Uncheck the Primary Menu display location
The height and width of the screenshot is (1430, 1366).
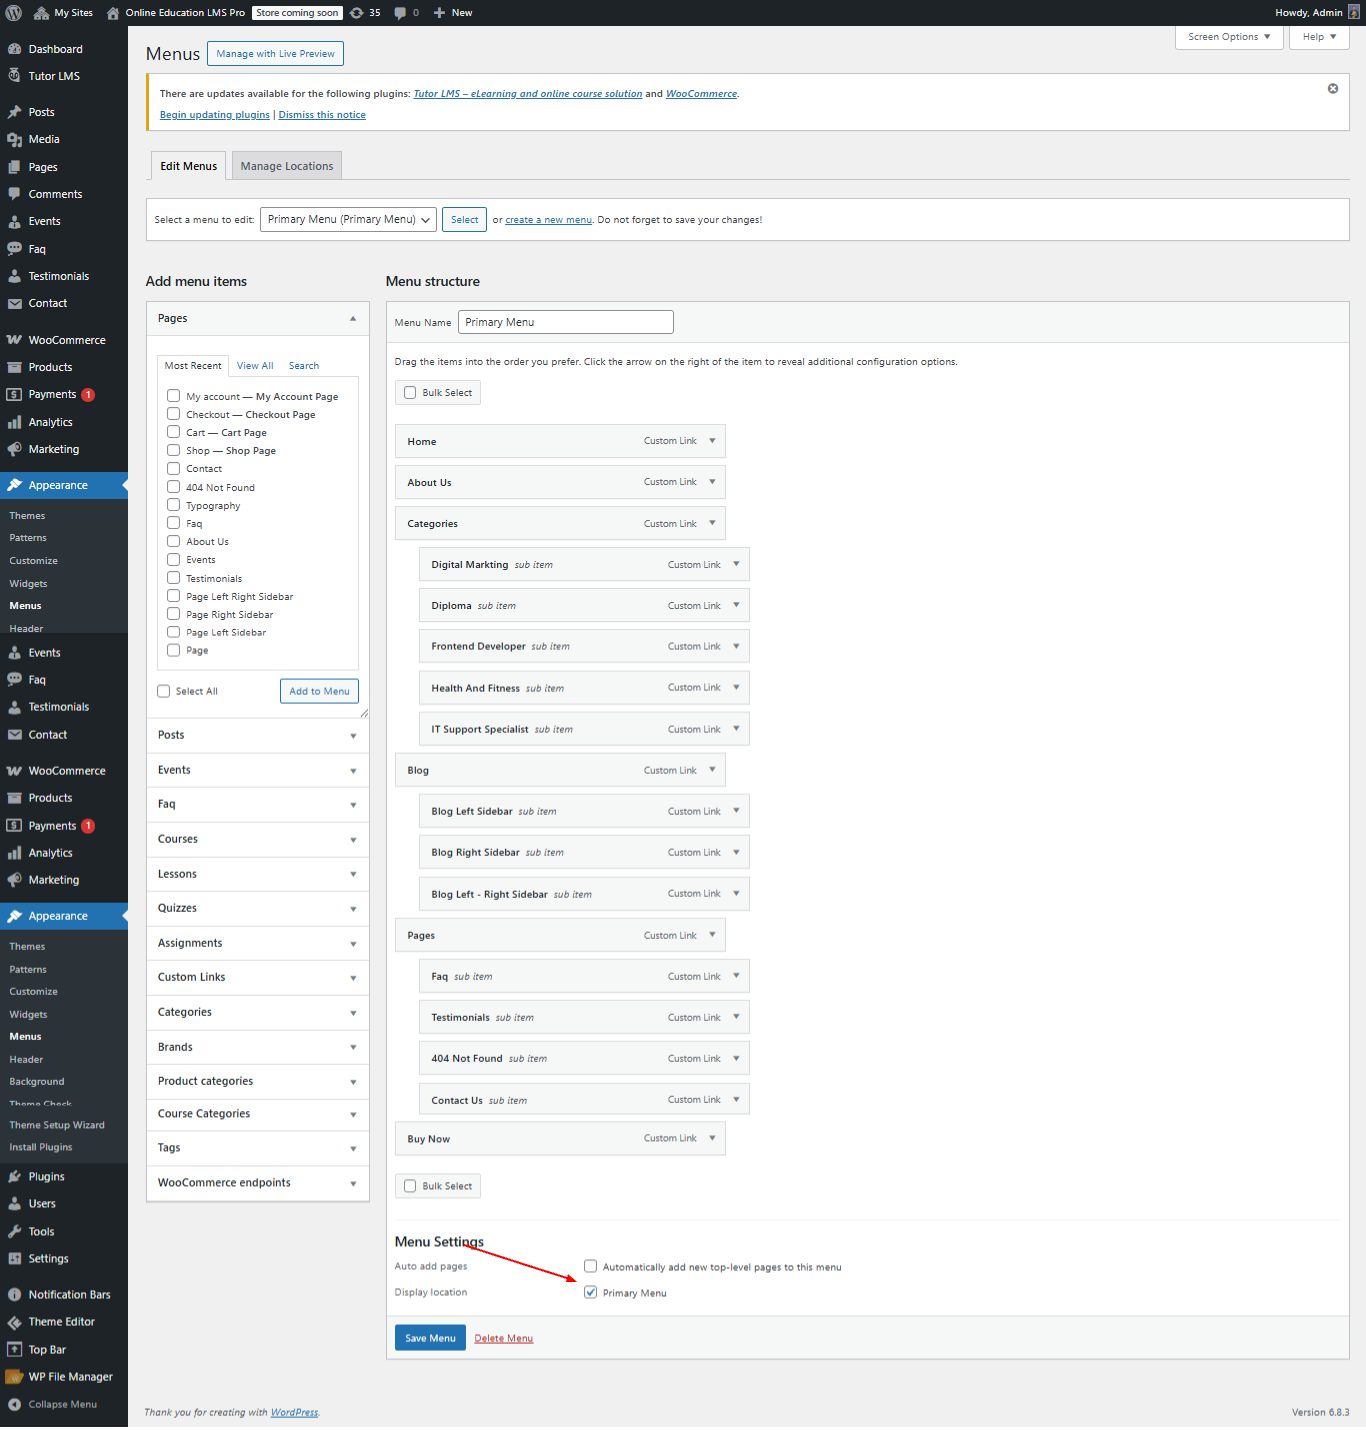[591, 1292]
